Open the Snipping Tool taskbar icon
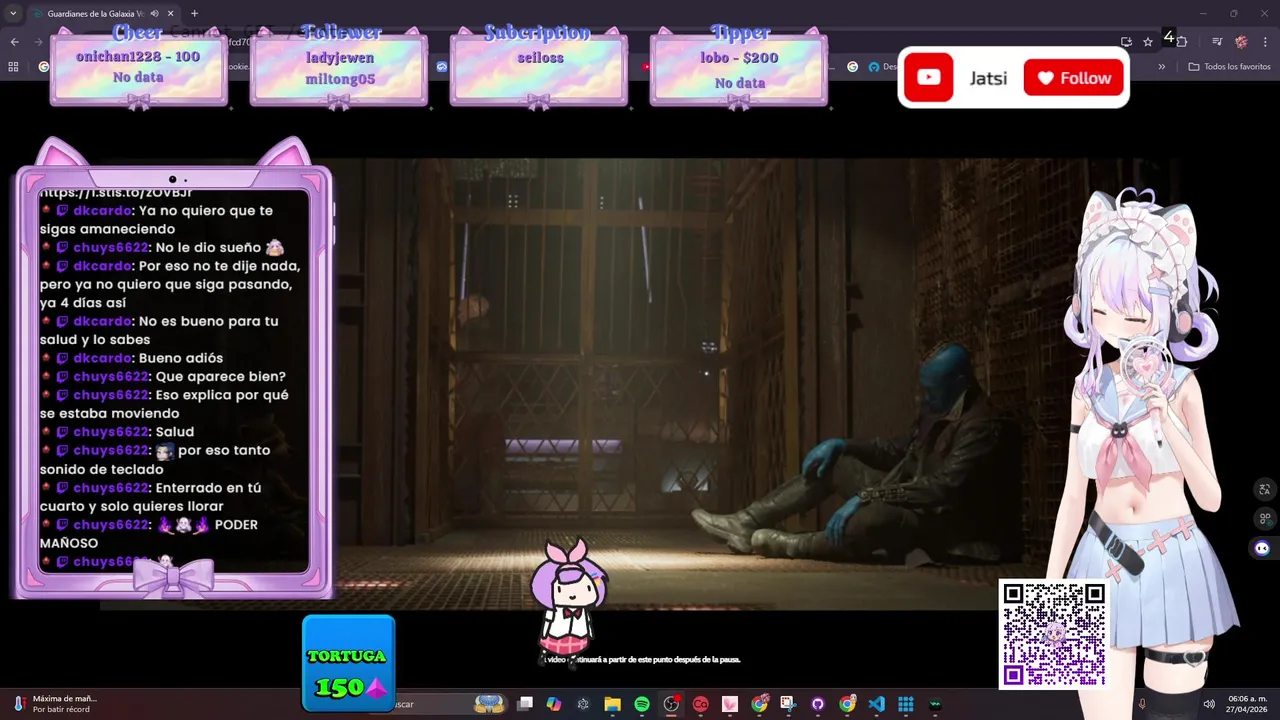The image size is (1280, 720). coord(788,704)
